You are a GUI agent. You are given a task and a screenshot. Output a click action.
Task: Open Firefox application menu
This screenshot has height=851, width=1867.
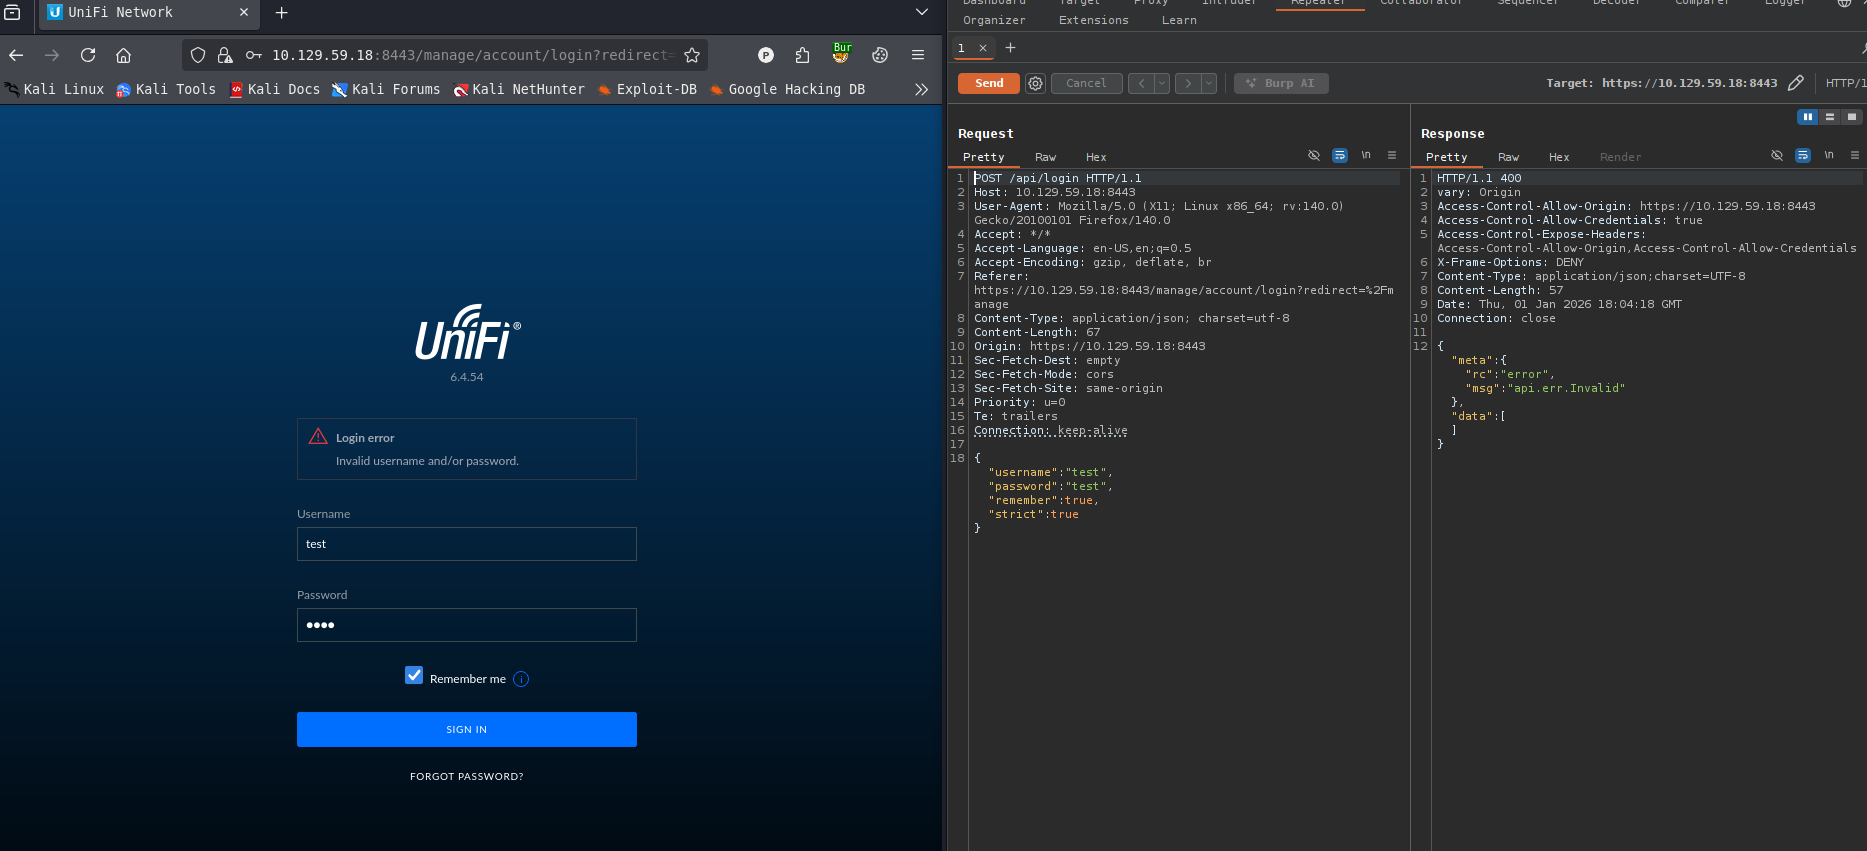[x=918, y=55]
